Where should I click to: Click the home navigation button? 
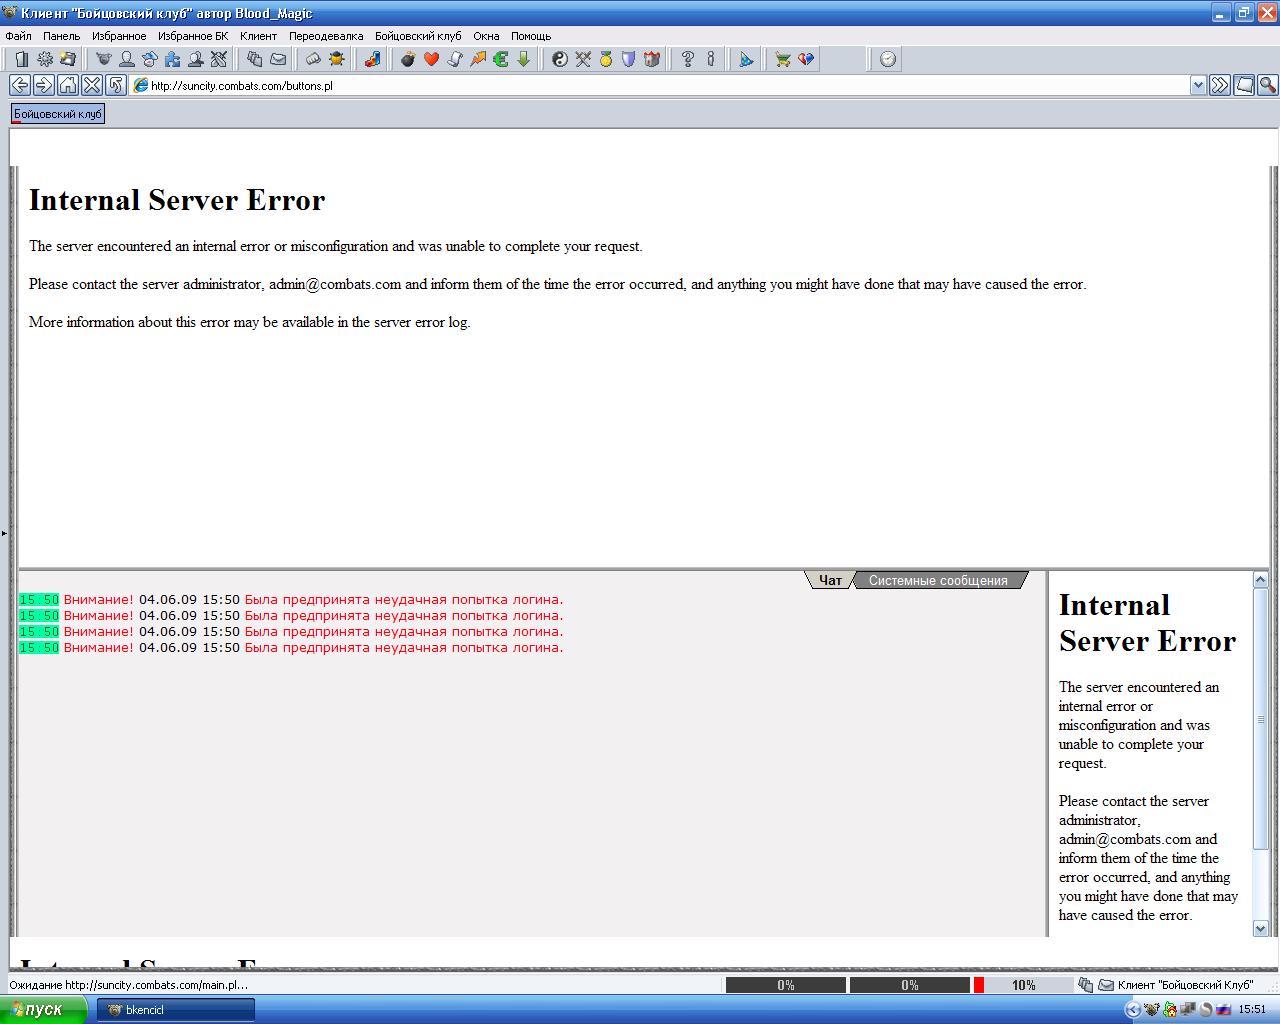point(67,85)
